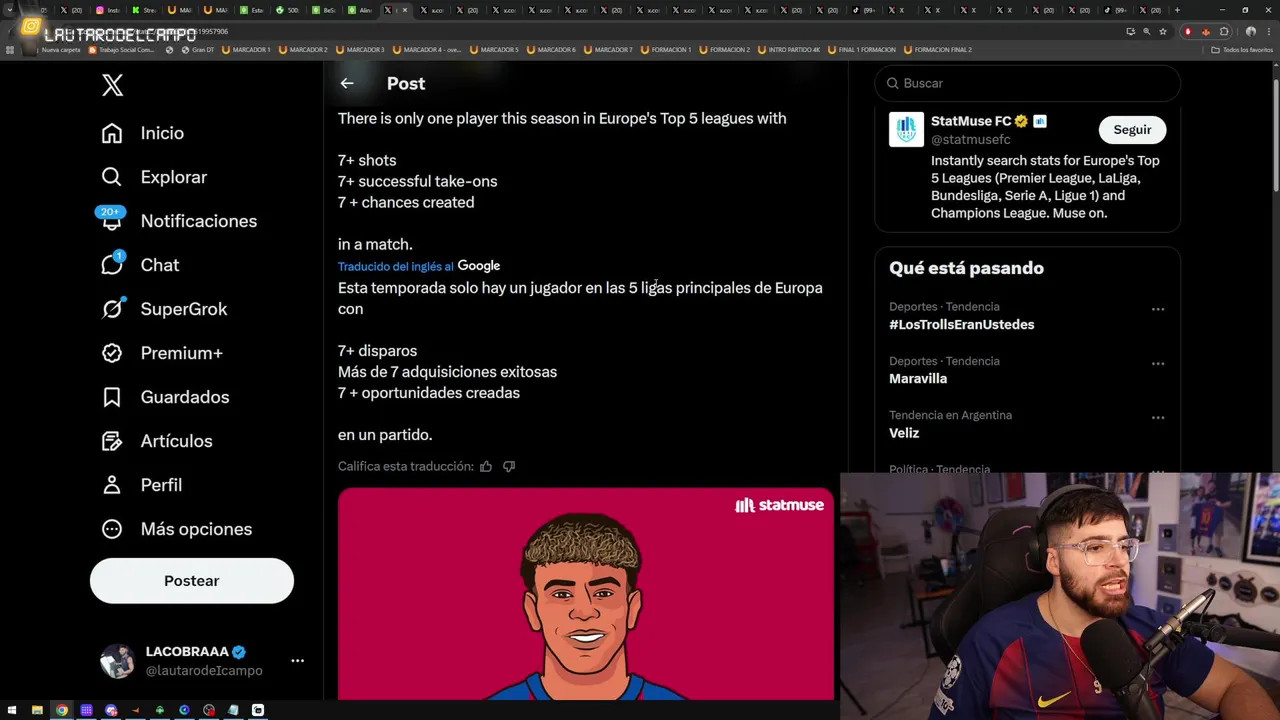Open the Explorar search page
Screen dimensions: 1280x720
pyautogui.click(x=154, y=177)
